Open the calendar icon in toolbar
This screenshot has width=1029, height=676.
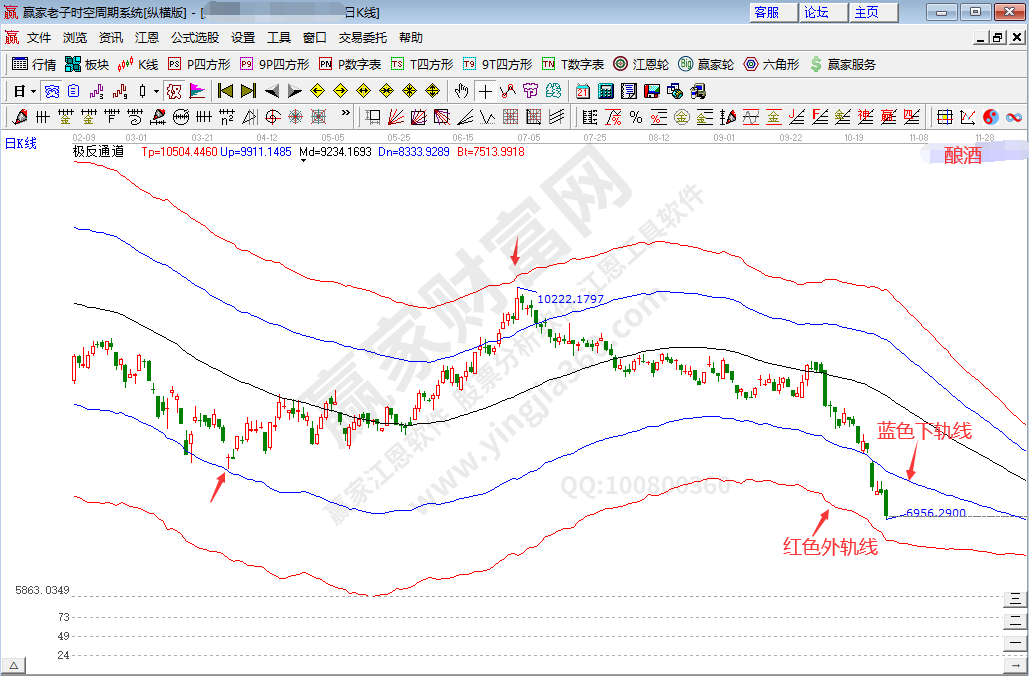coord(583,91)
